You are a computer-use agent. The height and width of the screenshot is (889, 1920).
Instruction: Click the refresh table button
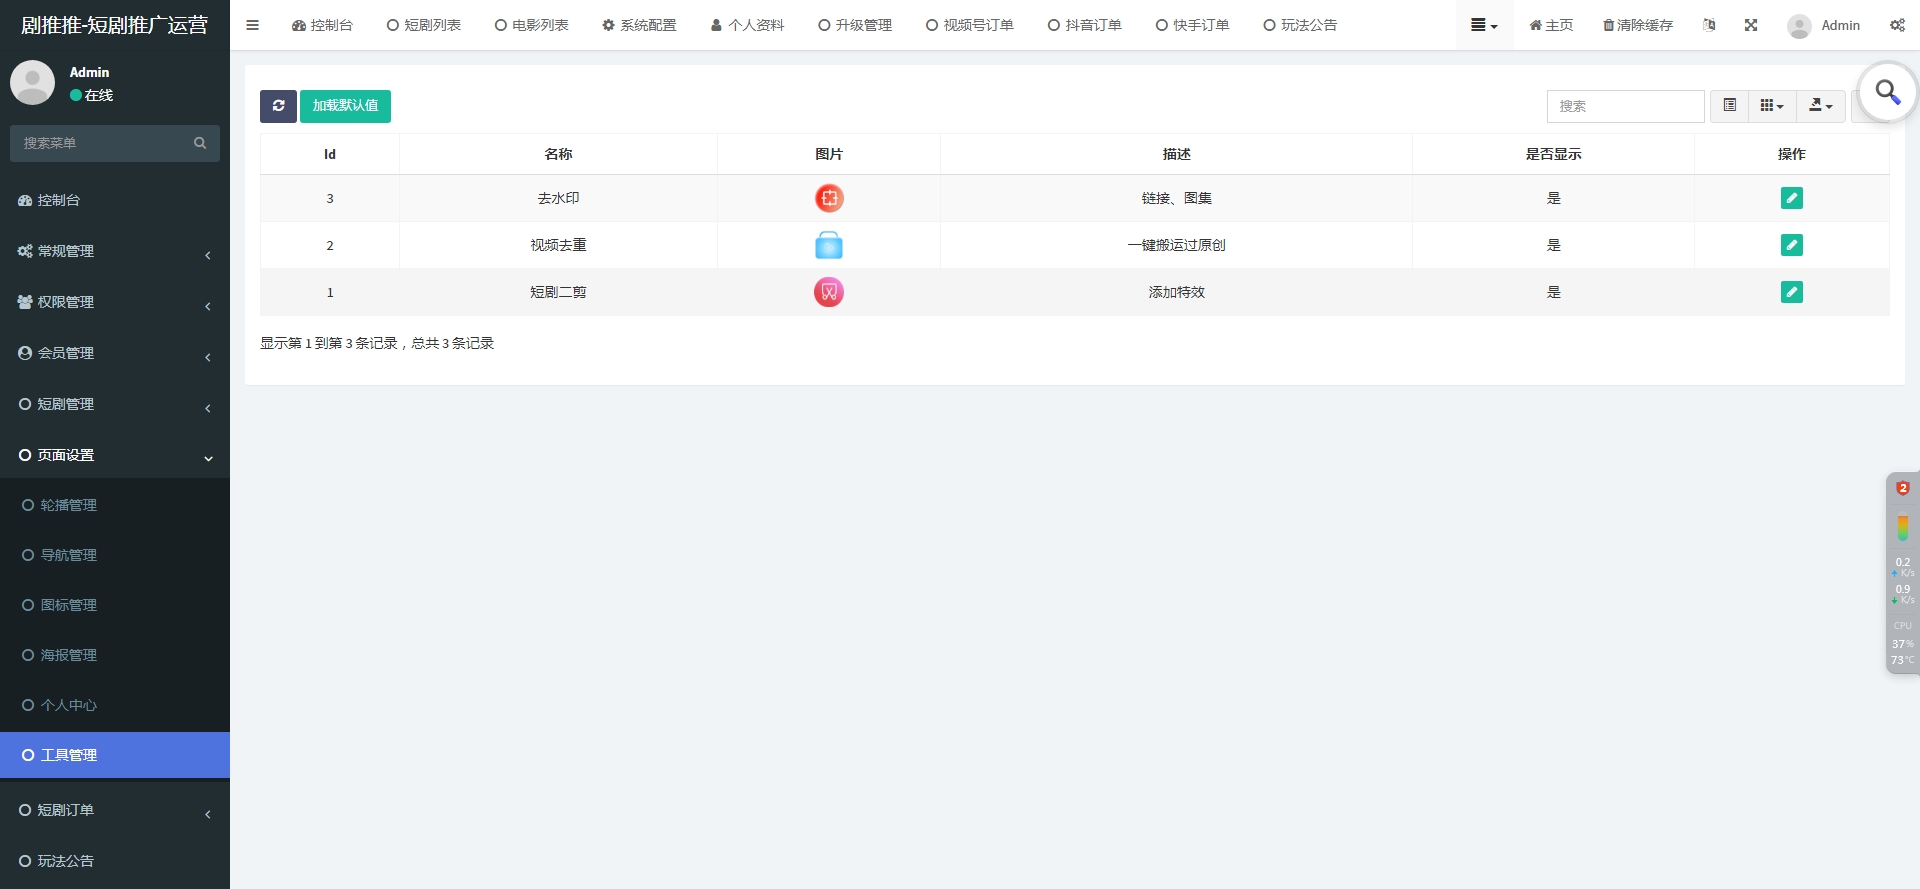(278, 106)
